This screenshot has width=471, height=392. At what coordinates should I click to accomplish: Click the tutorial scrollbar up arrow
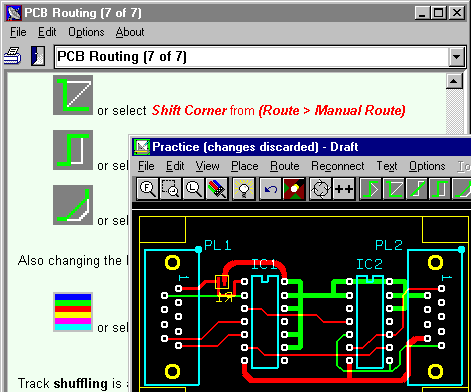click(x=454, y=81)
